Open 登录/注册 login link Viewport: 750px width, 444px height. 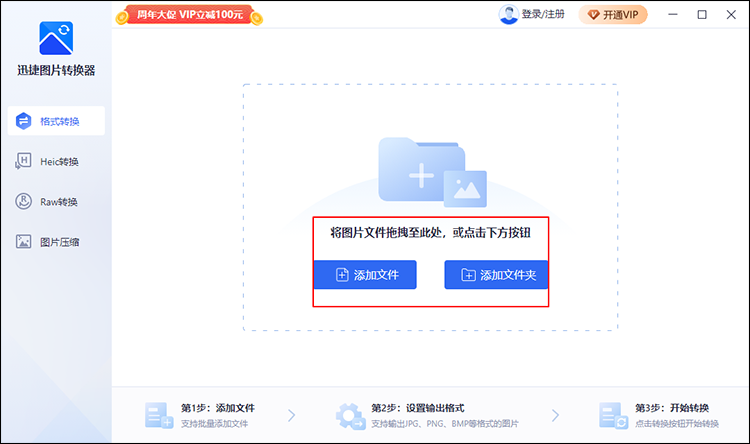pos(543,14)
